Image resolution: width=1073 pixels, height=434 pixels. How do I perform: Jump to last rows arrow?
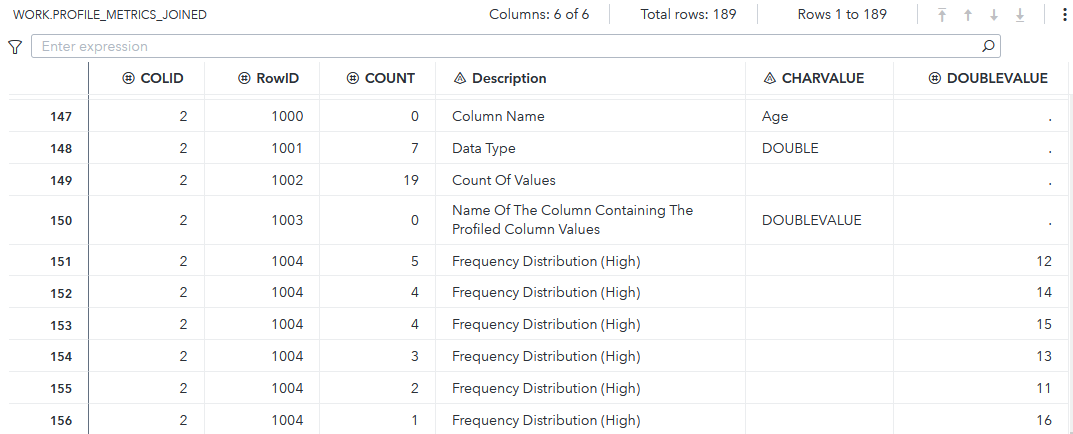pos(1020,15)
